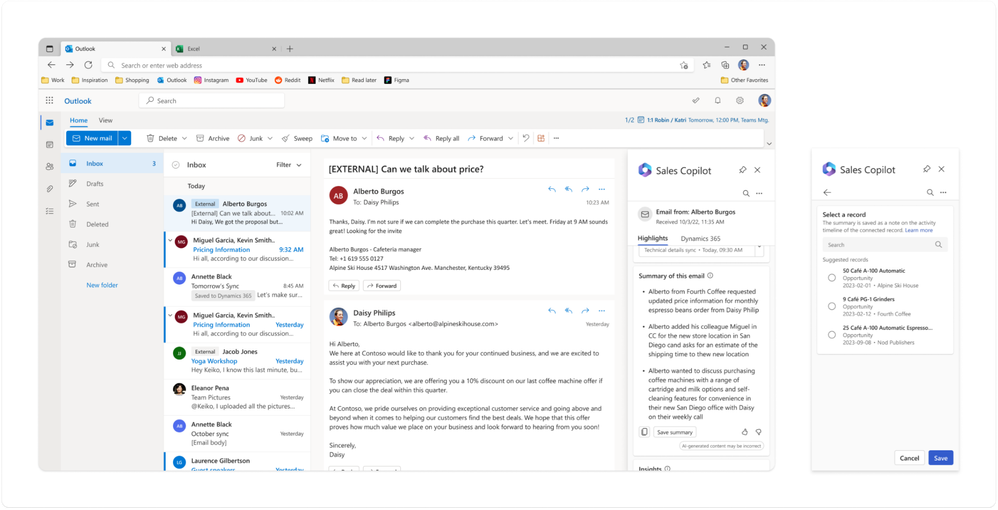Refresh the browser page
This screenshot has width=998, height=510.
(x=88, y=65)
